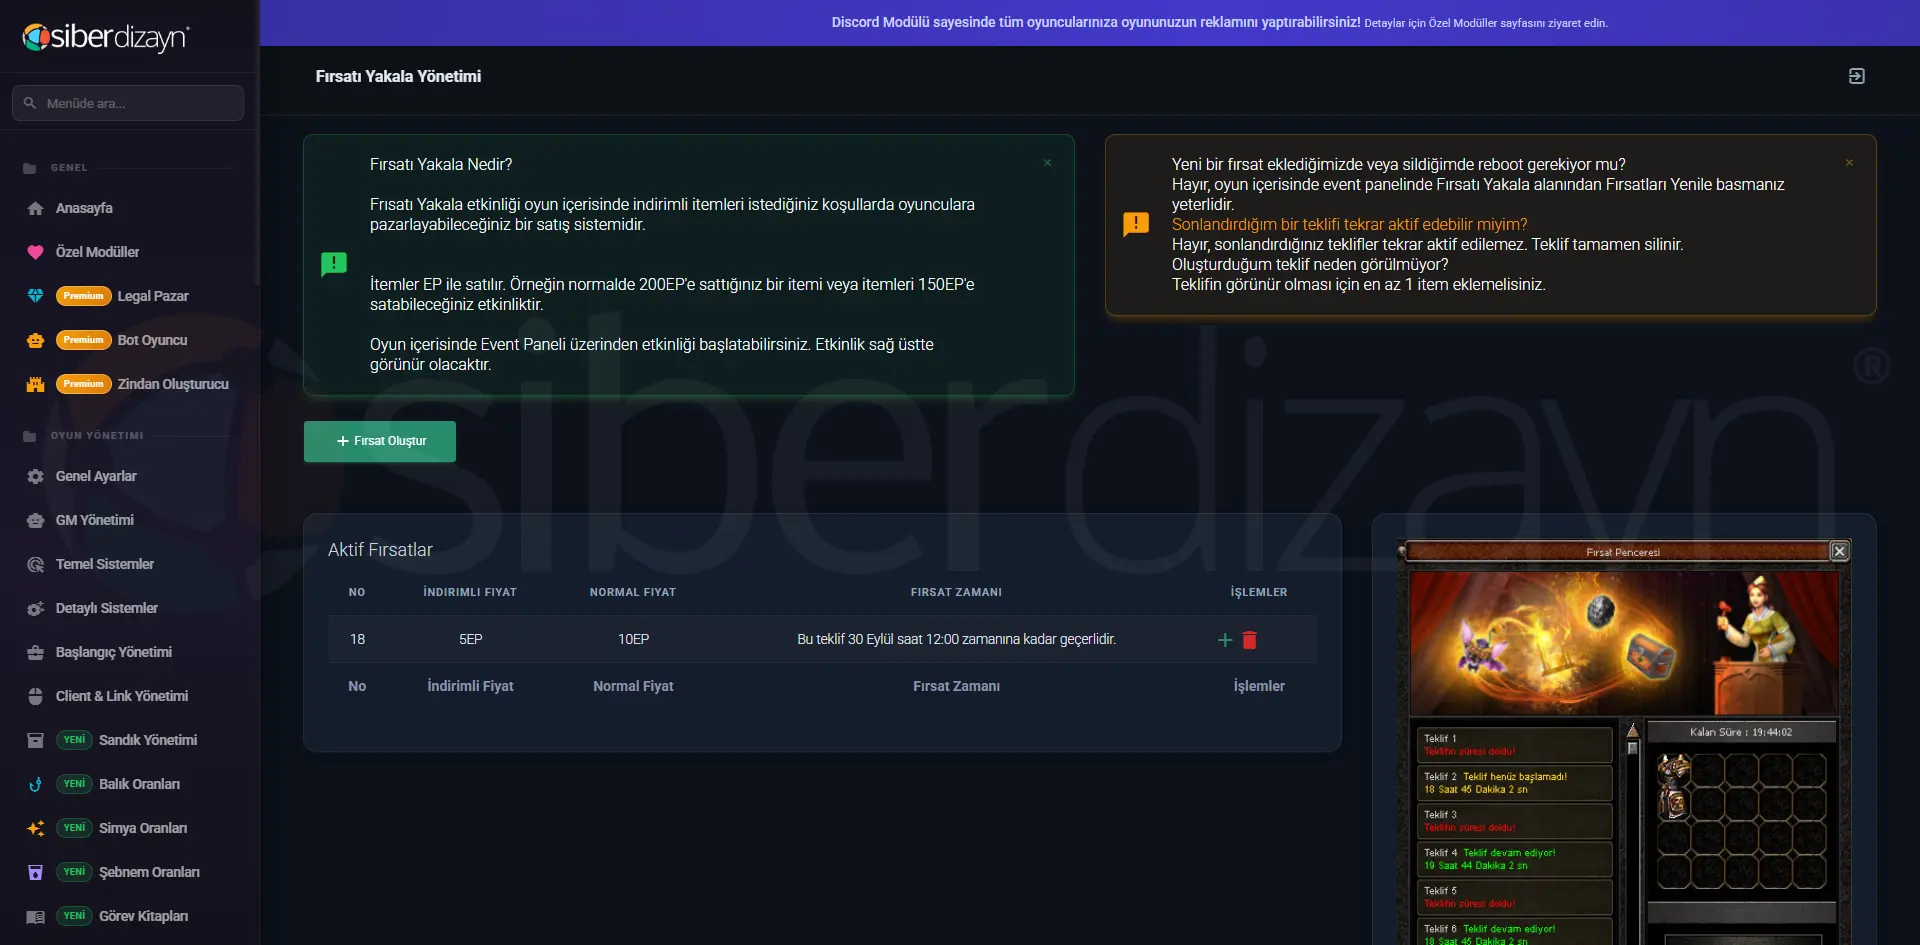Image resolution: width=1920 pixels, height=945 pixels.
Task: Click the Discord Modülü announcement banner
Action: tap(1090, 23)
